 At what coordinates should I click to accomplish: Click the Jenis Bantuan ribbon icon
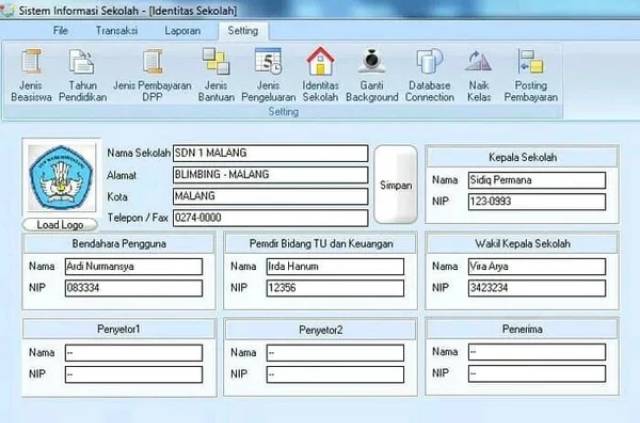[x=215, y=63]
